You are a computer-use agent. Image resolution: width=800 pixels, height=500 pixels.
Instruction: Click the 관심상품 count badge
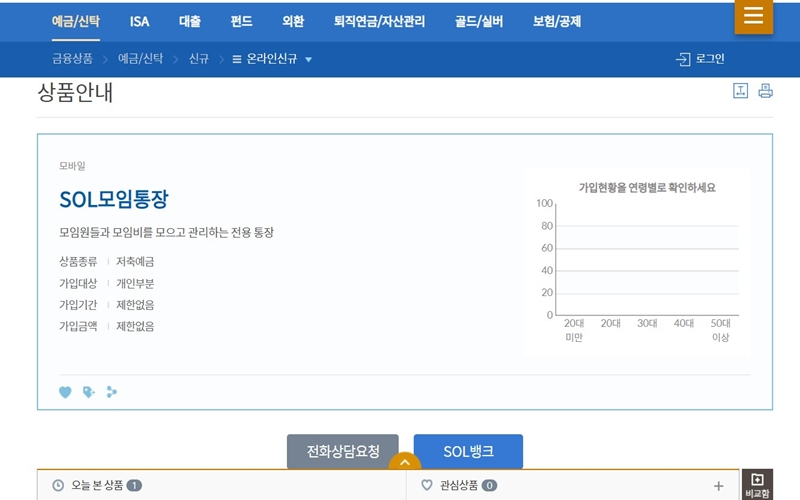point(489,485)
